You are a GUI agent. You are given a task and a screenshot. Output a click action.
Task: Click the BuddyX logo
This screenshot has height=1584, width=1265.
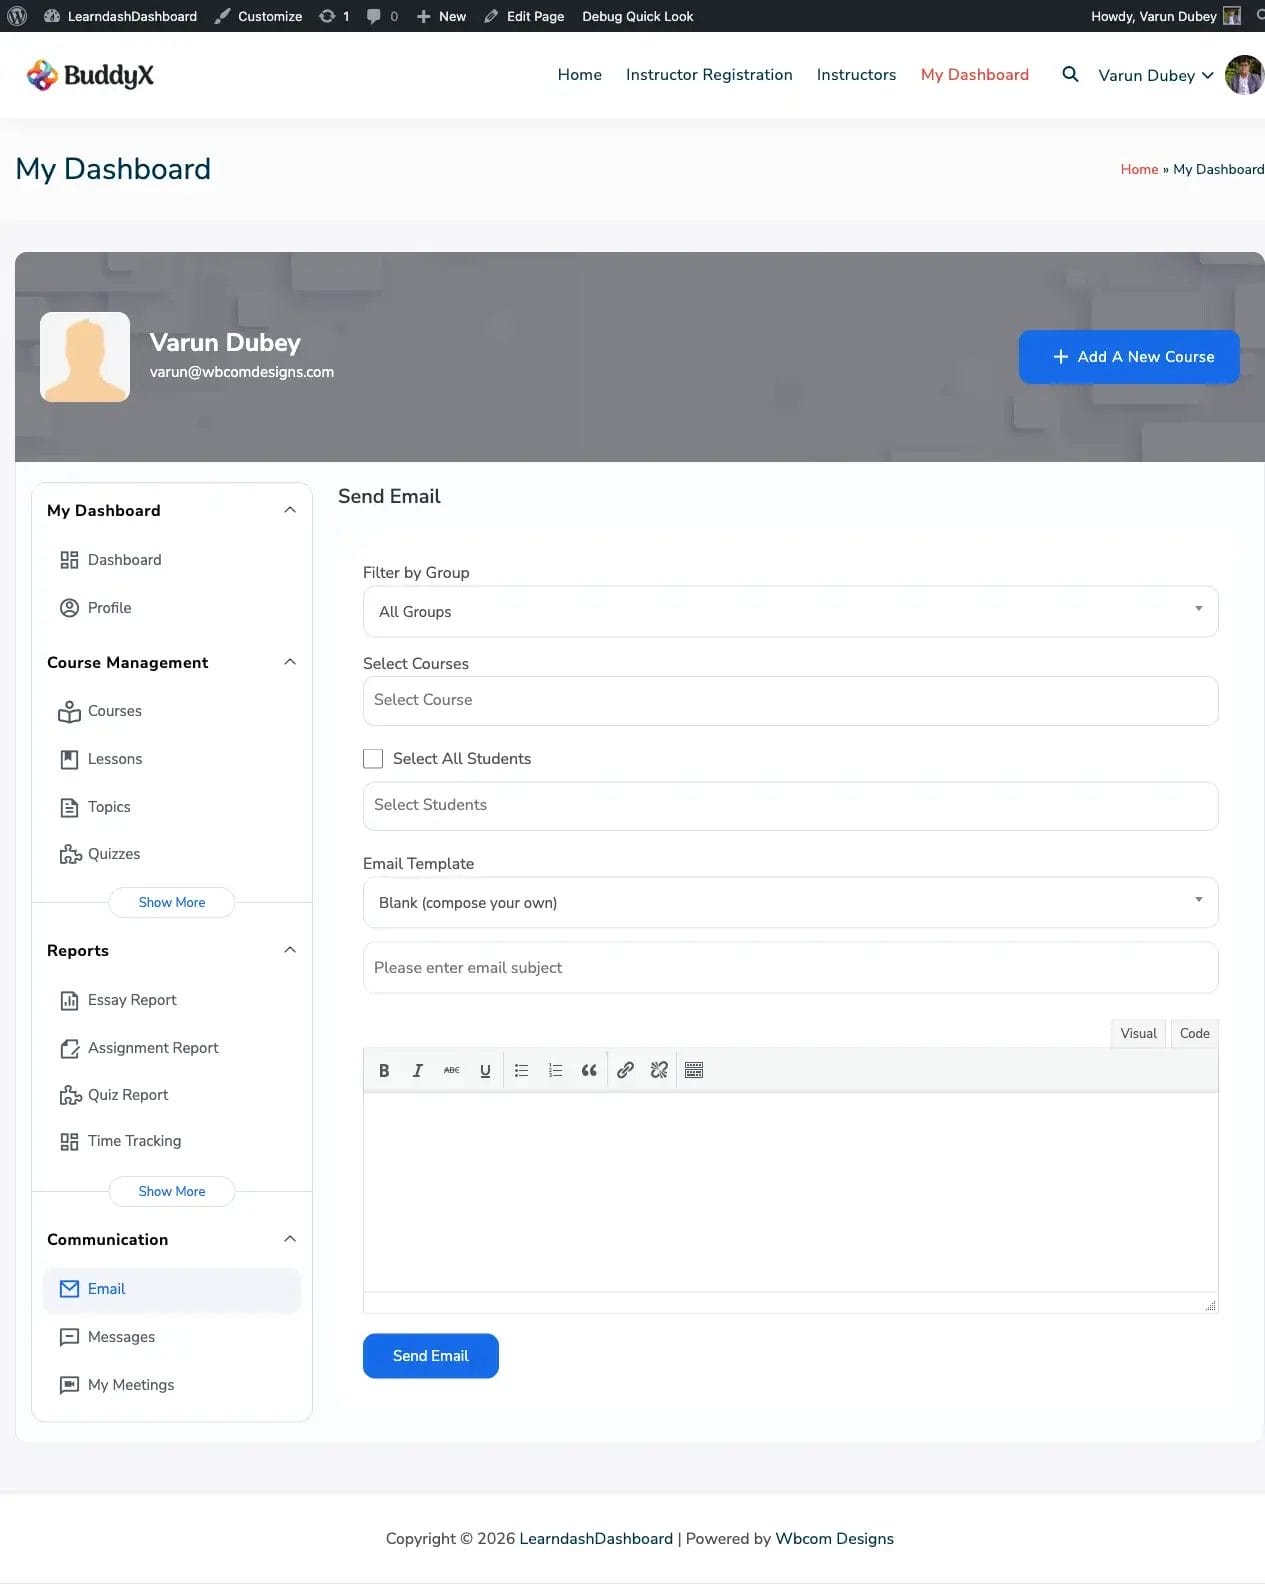coord(90,75)
